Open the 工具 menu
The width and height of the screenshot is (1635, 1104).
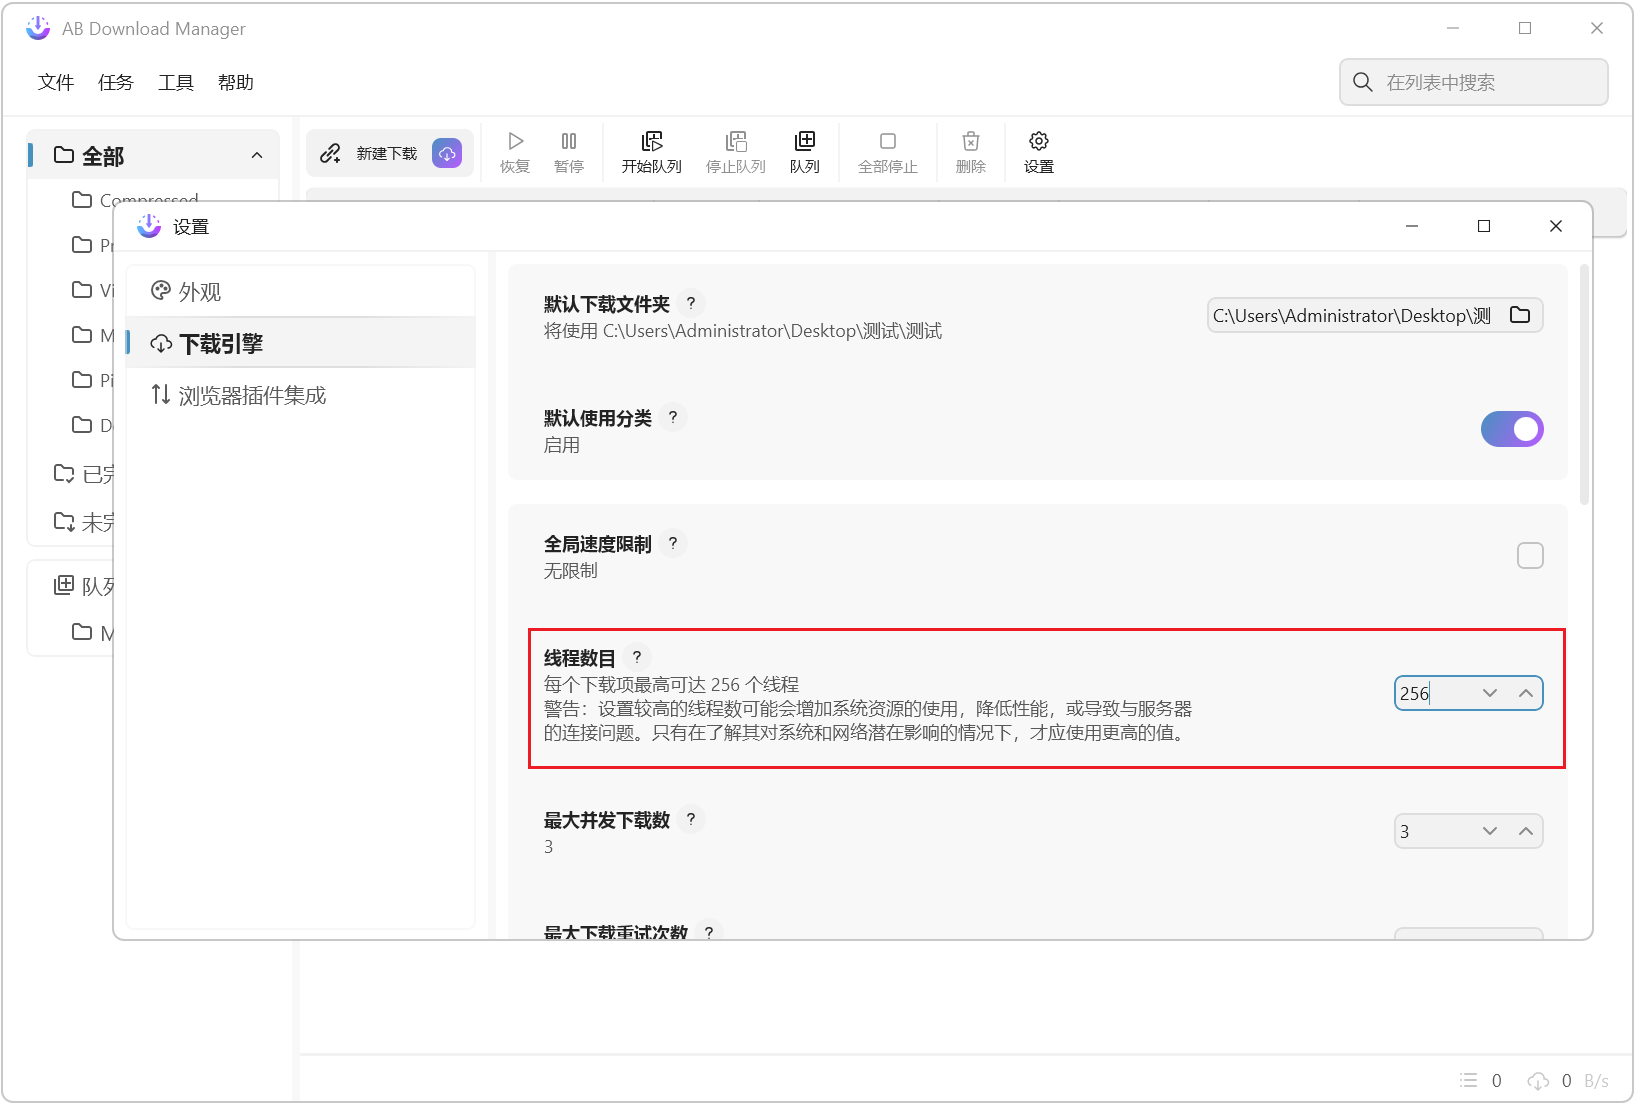pyautogui.click(x=176, y=82)
